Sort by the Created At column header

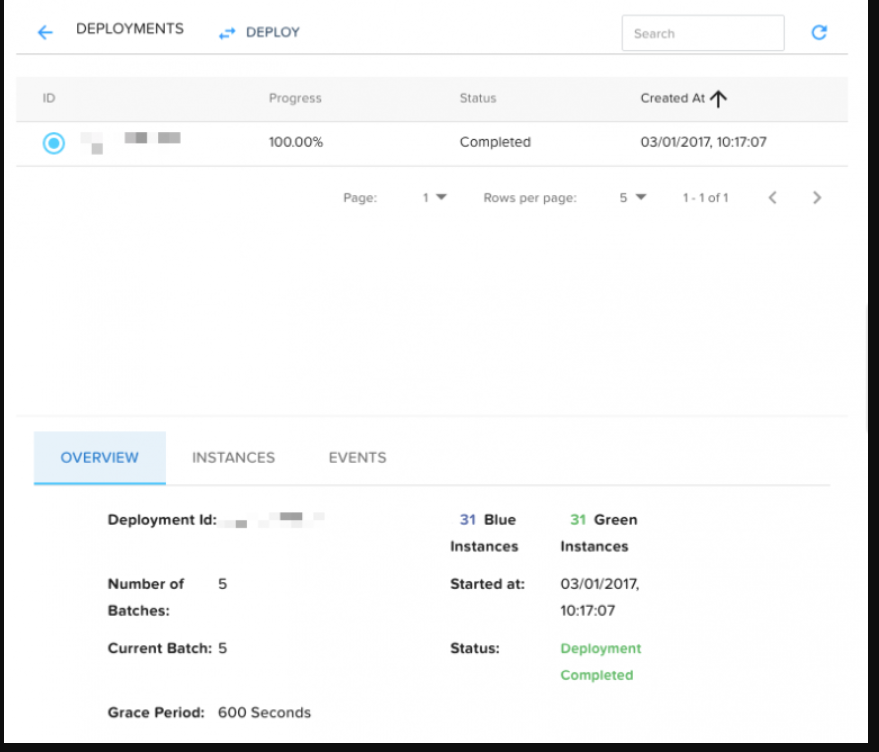[672, 98]
